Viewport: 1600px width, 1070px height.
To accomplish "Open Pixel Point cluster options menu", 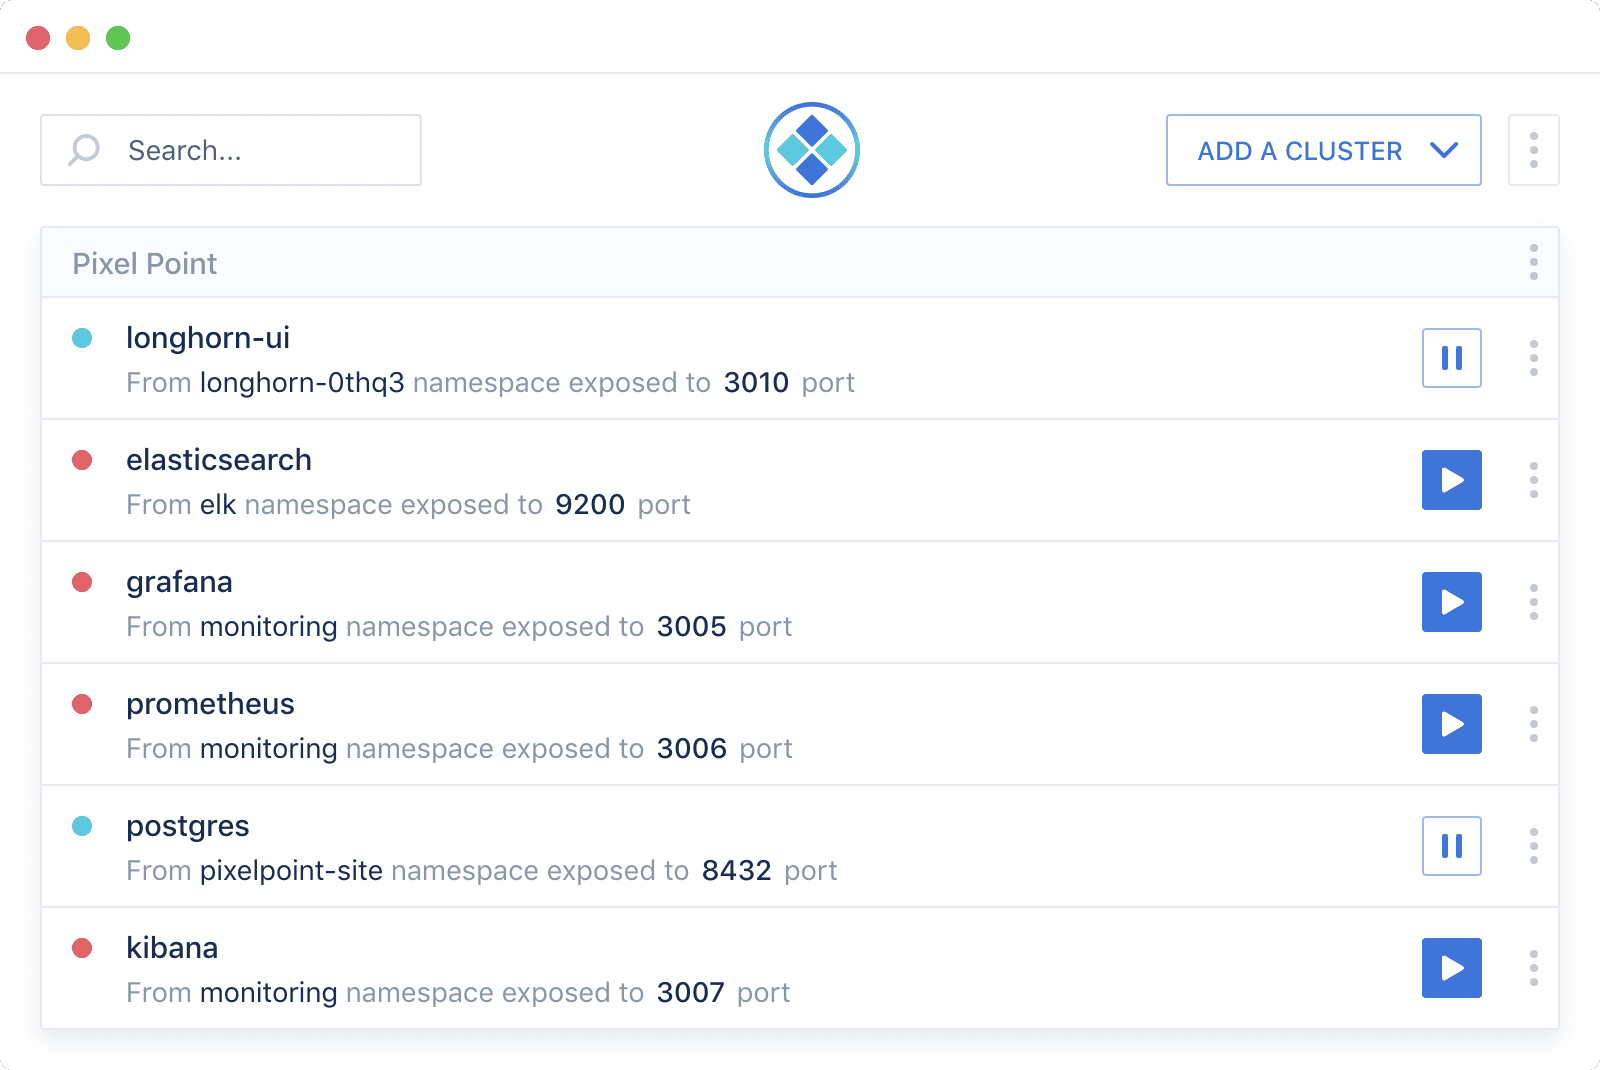I will (x=1533, y=262).
